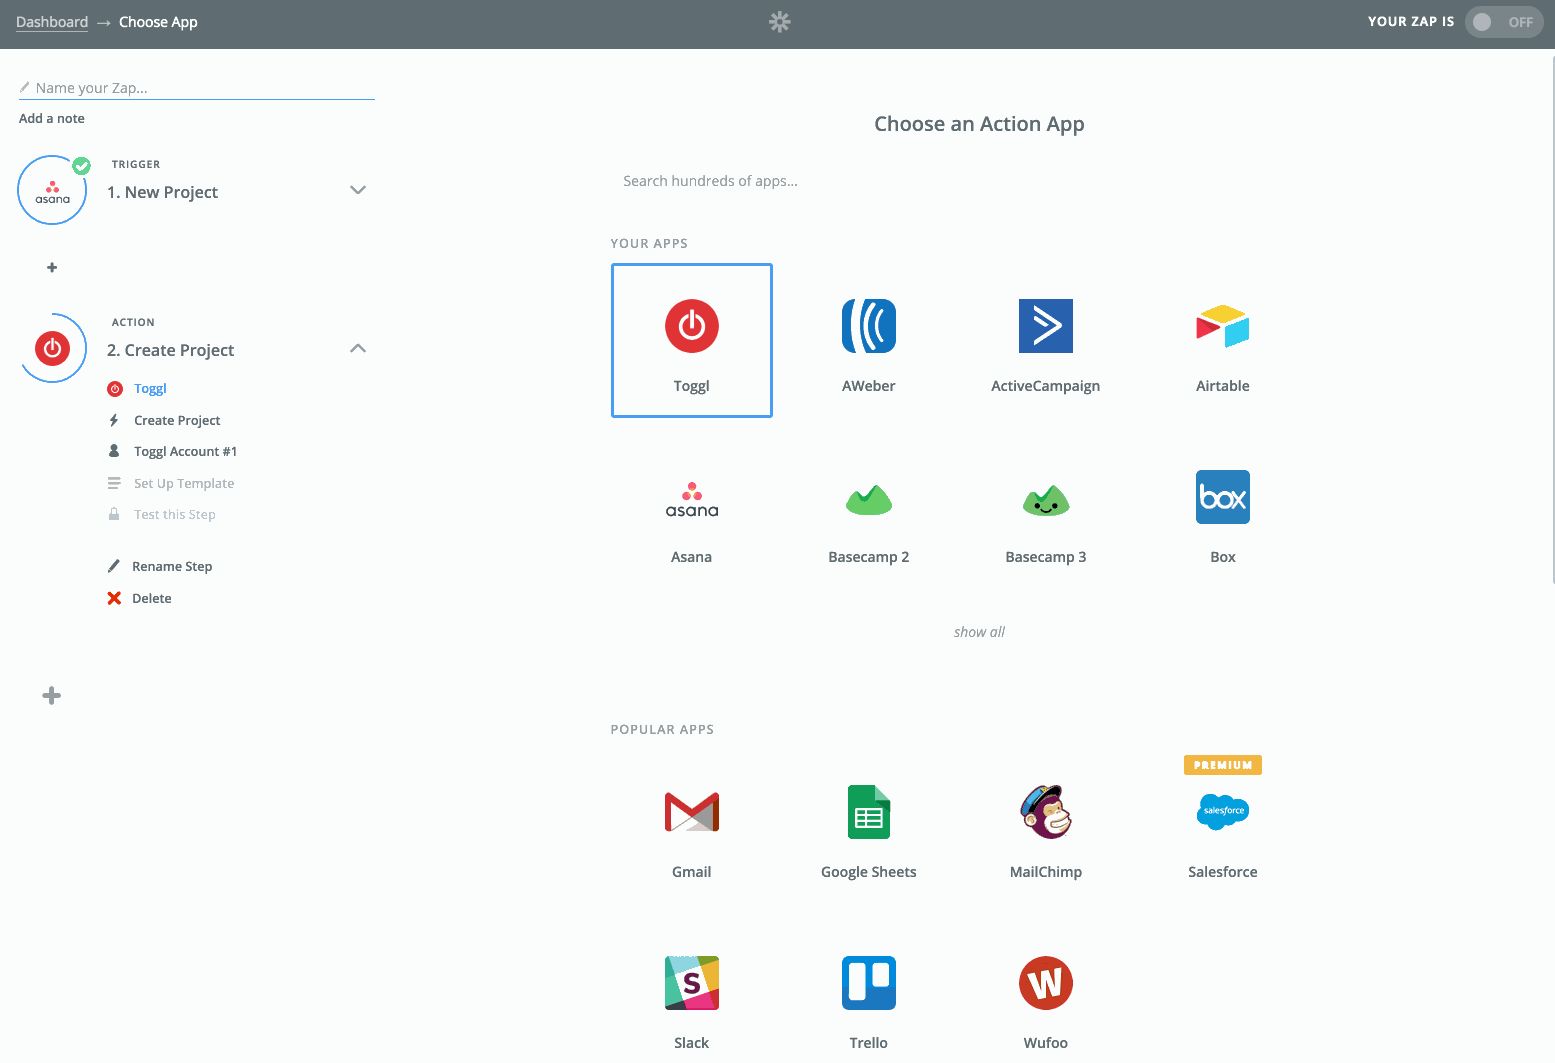Click the red X Delete icon
This screenshot has width=1555, height=1063.
(114, 598)
